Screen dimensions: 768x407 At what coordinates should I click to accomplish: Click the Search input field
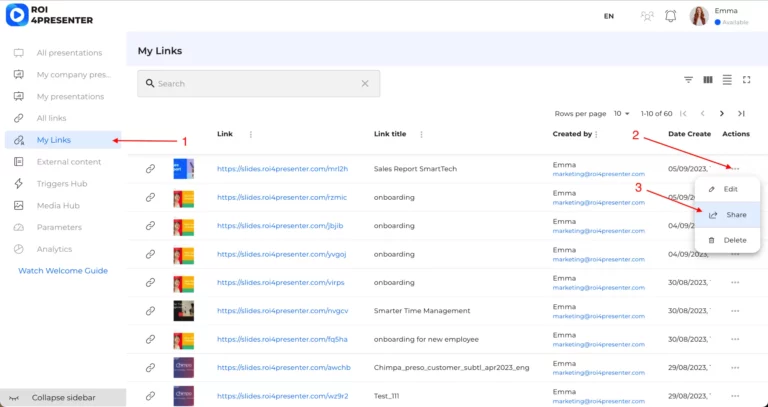click(258, 84)
